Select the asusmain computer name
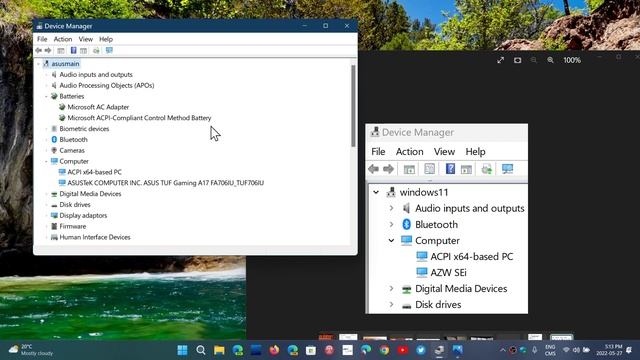This screenshot has height=360, width=640. pyautogui.click(x=65, y=64)
